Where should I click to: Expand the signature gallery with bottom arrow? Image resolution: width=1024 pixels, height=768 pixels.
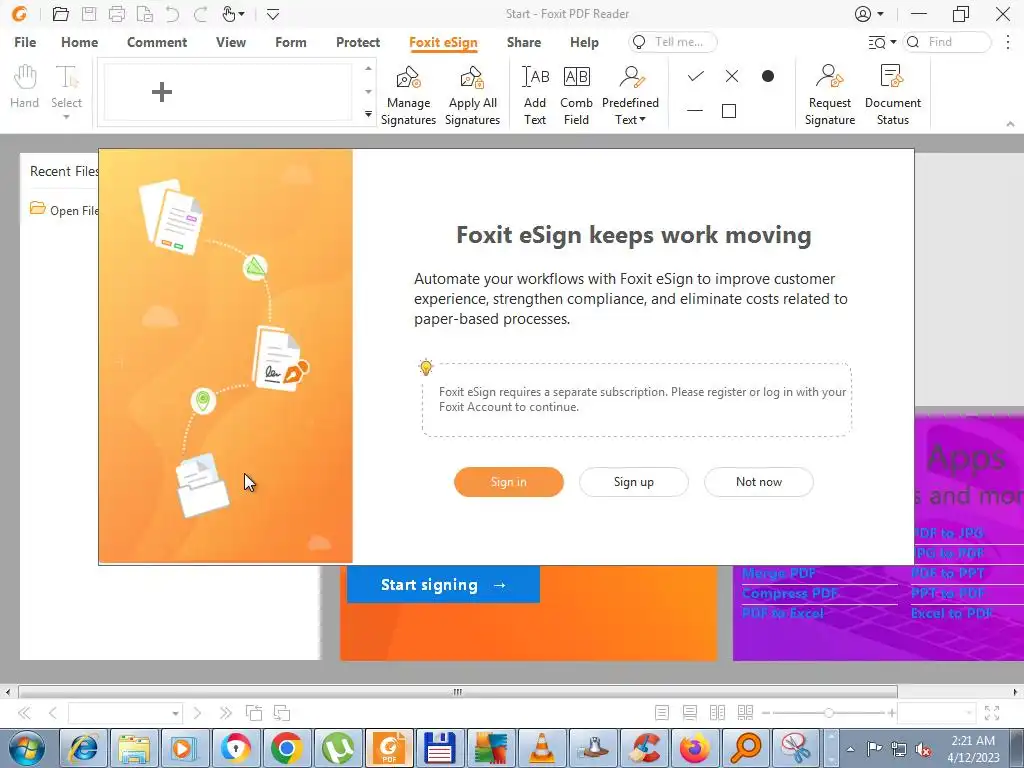pos(368,114)
